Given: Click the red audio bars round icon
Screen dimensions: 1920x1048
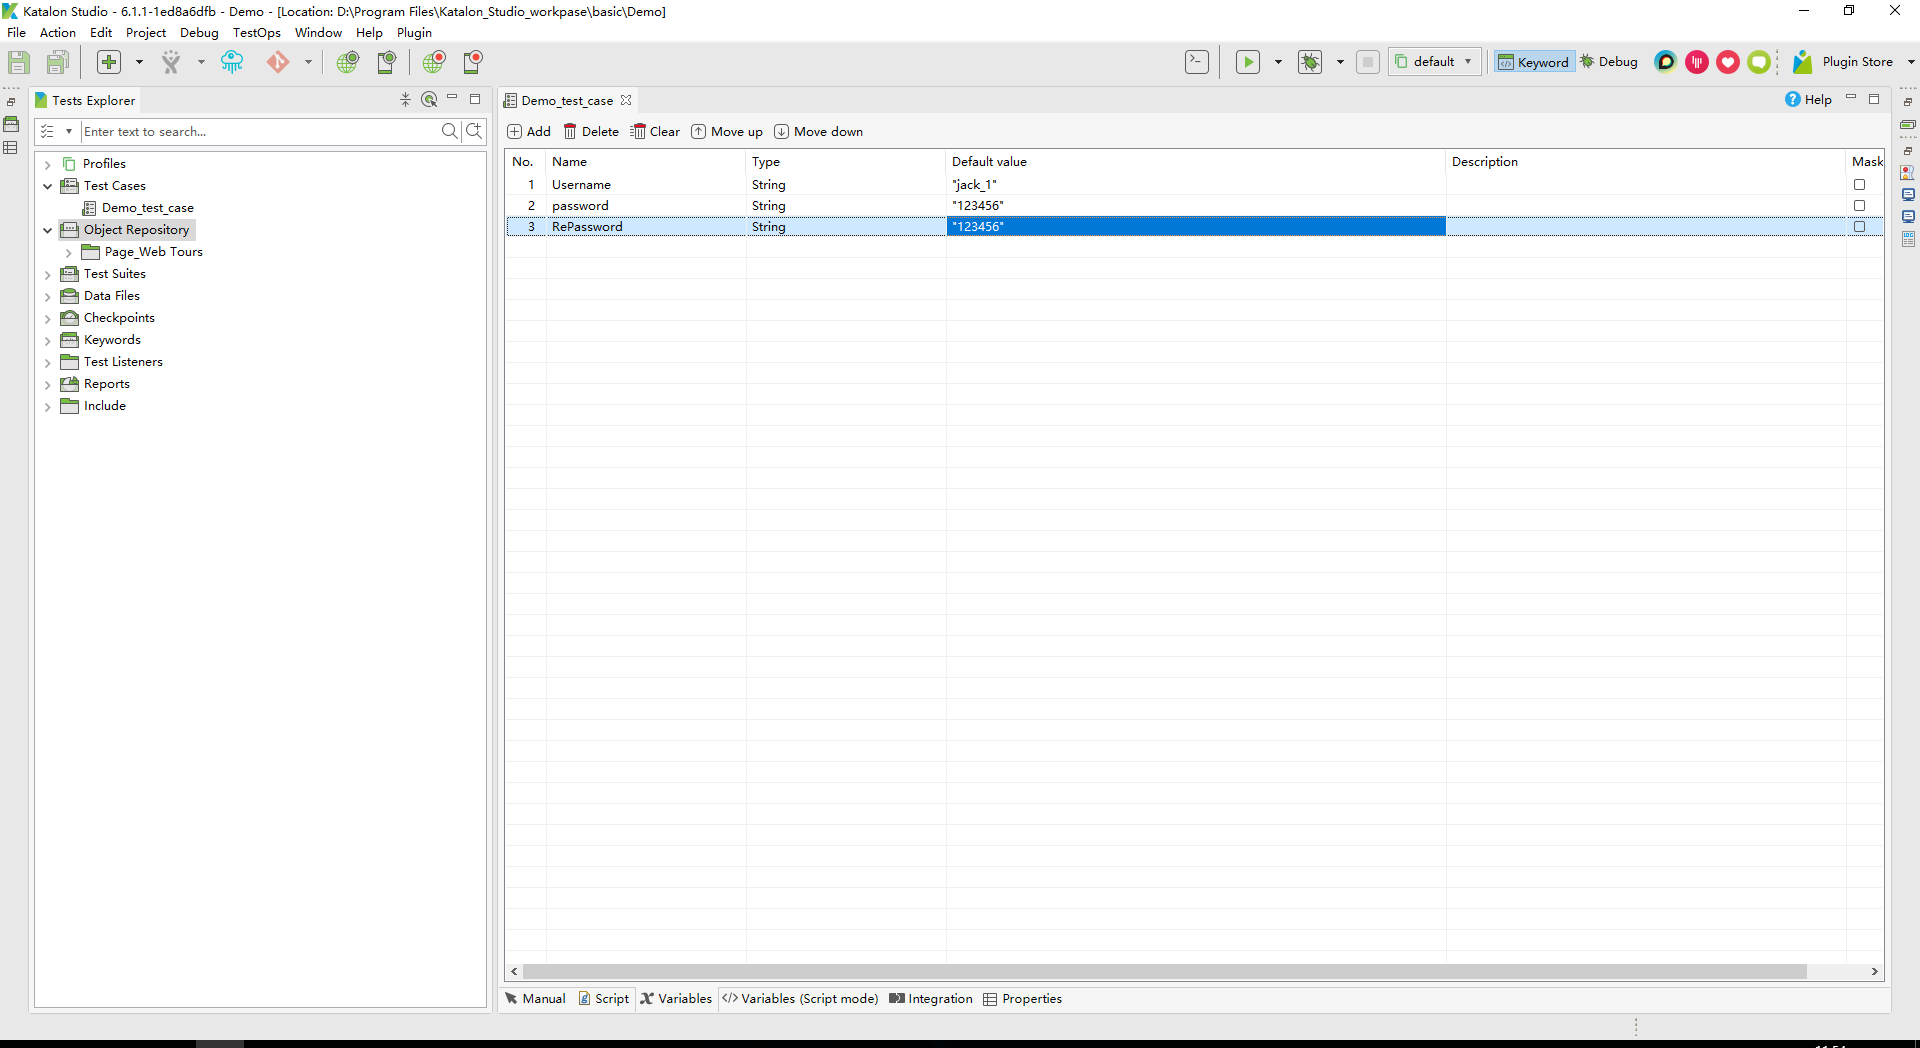Looking at the screenshot, I should pos(1697,62).
